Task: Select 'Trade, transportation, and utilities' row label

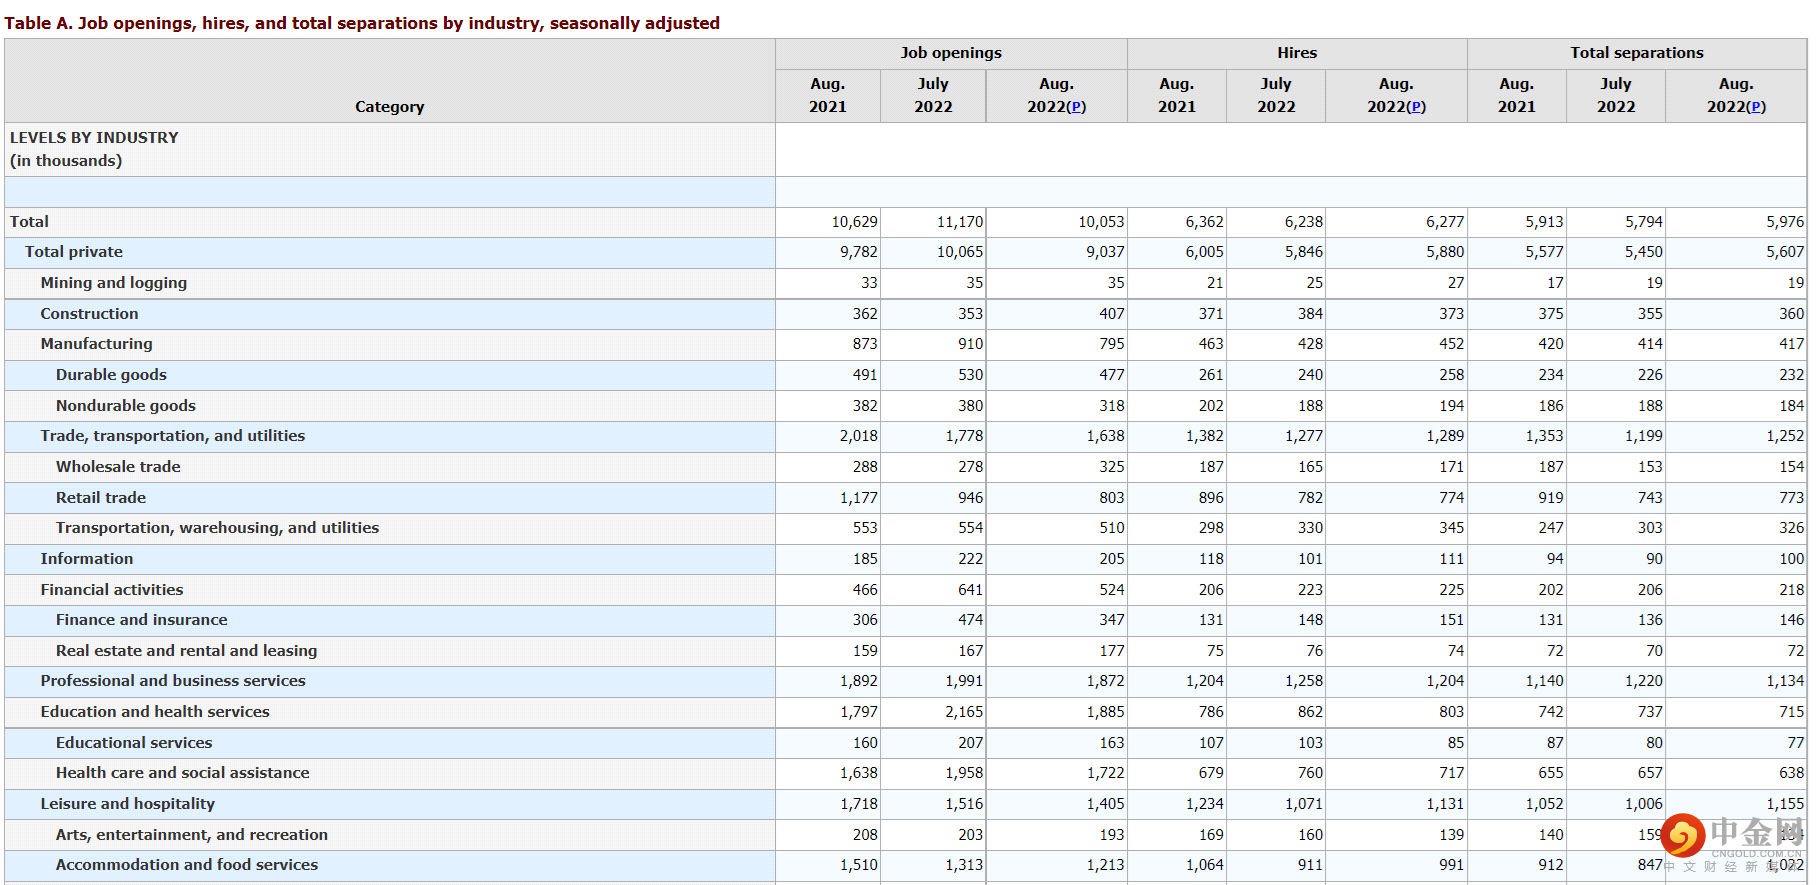Action: pos(173,436)
